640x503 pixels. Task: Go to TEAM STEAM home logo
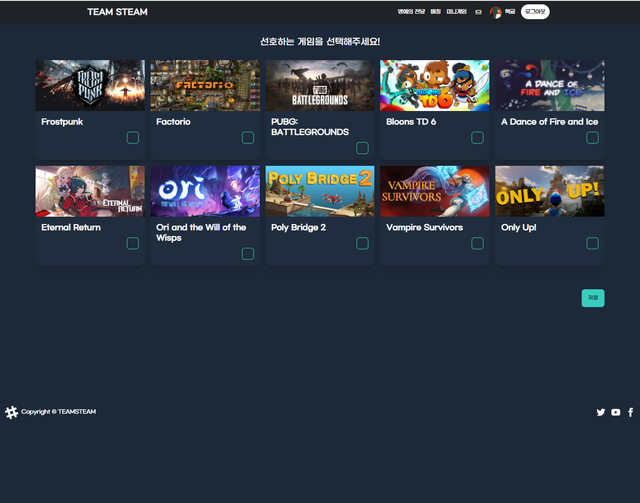[x=118, y=12]
